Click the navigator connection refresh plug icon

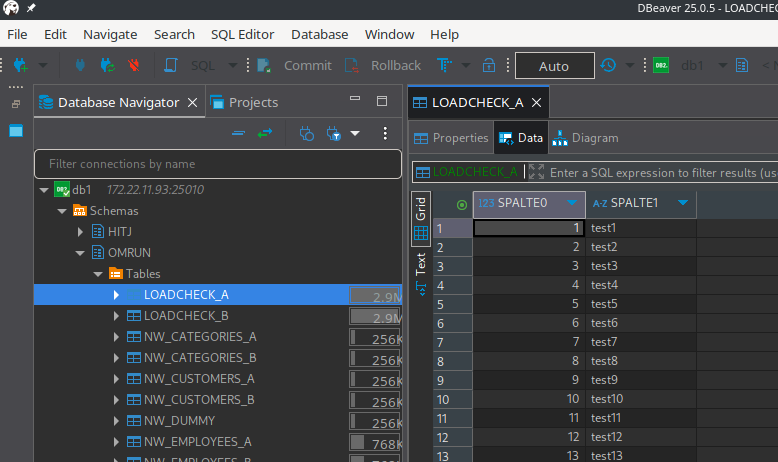click(x=307, y=133)
